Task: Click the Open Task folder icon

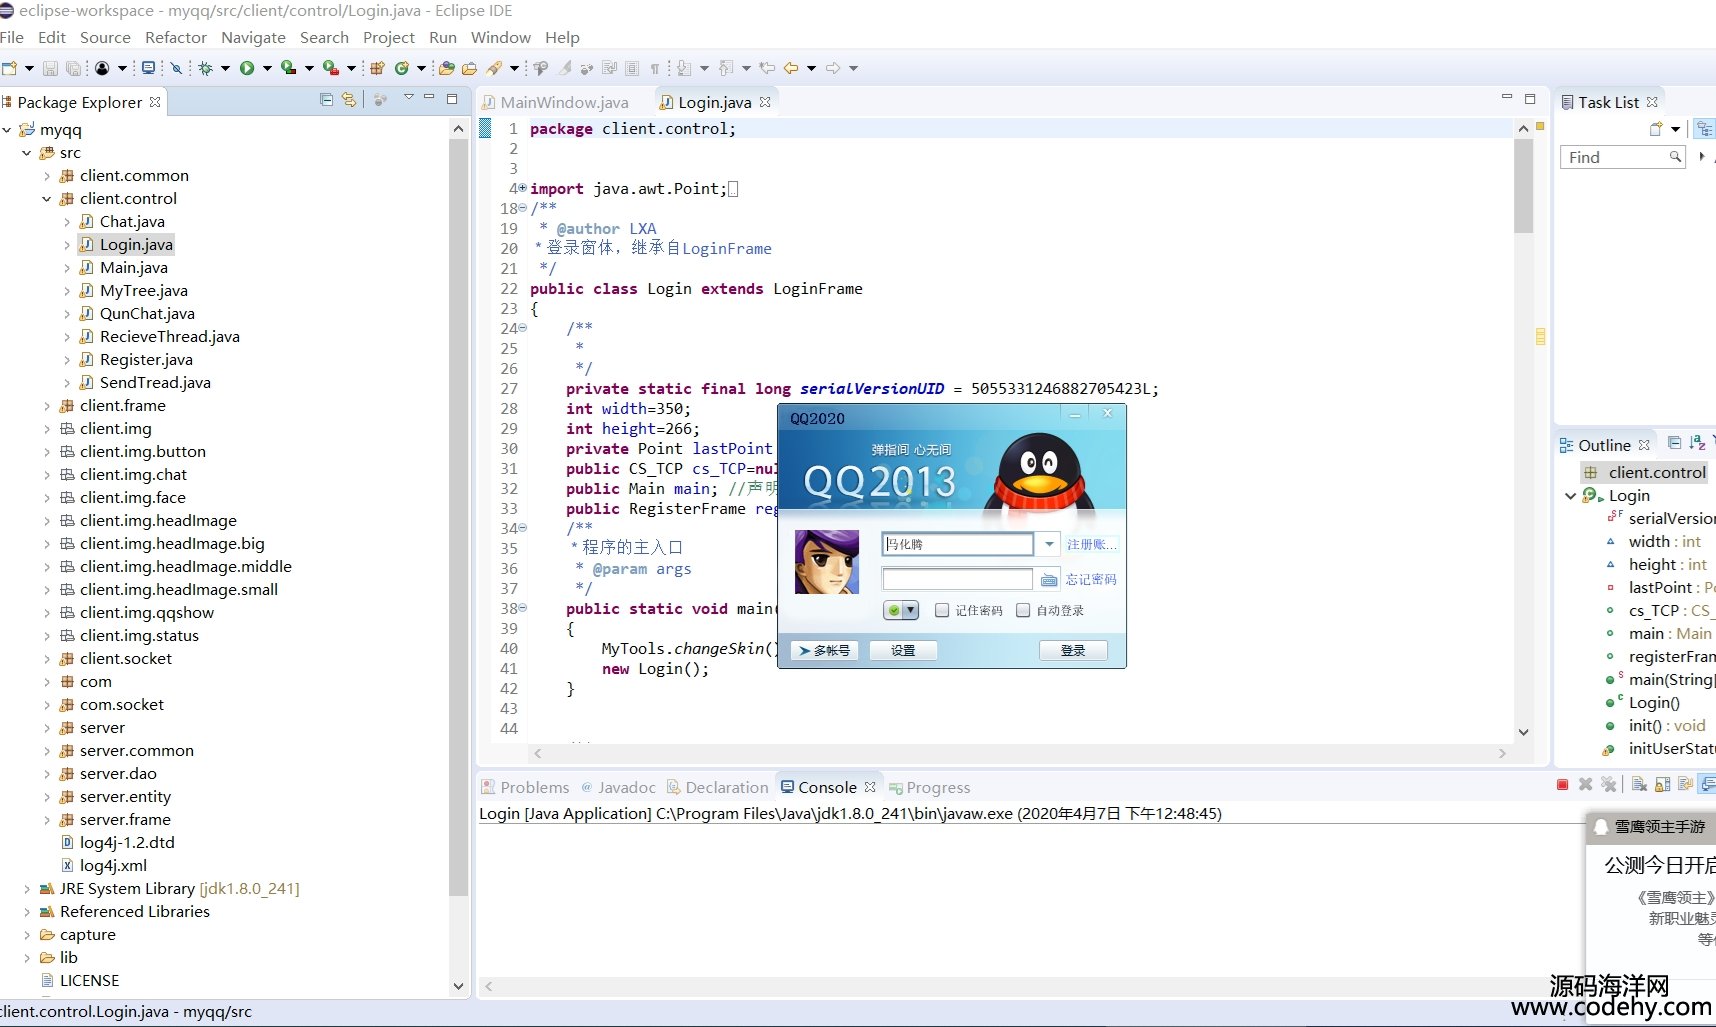Action: 469,68
